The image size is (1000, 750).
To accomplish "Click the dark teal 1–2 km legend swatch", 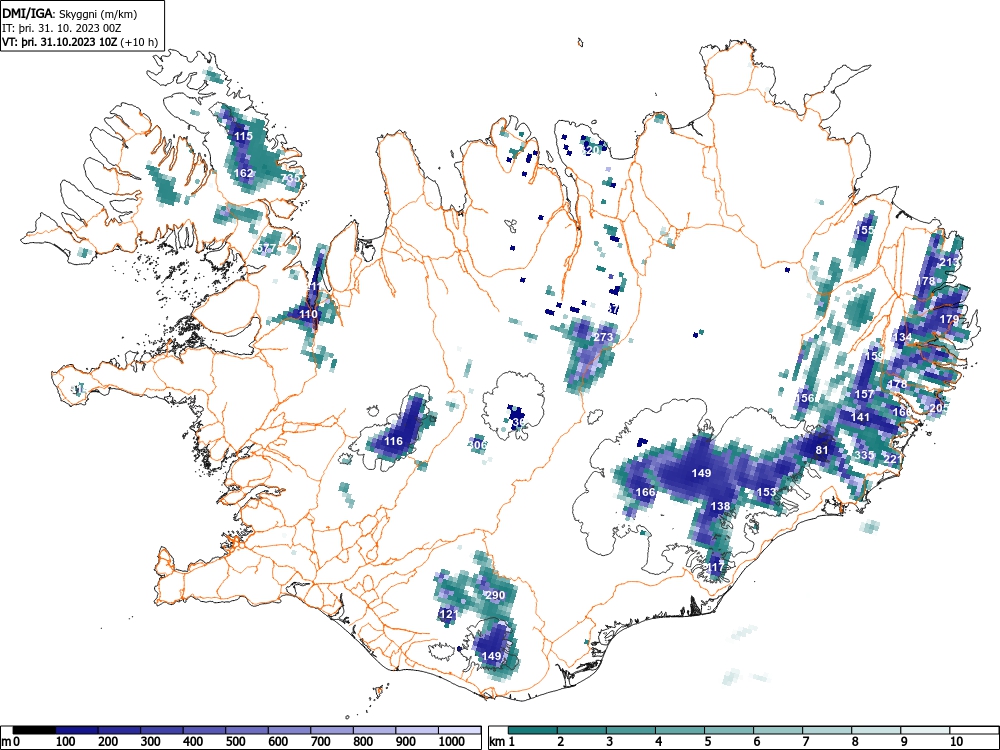I will [533, 730].
